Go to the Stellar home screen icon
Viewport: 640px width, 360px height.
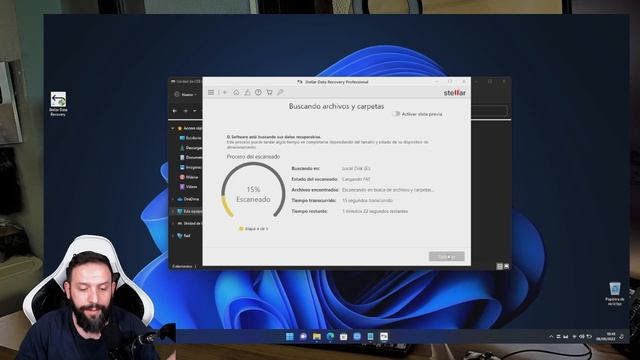click(236, 93)
